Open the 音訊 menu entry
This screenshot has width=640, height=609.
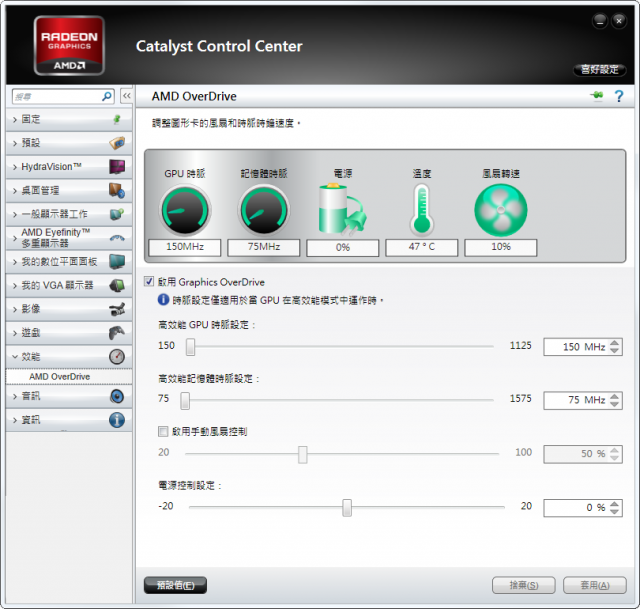69,396
